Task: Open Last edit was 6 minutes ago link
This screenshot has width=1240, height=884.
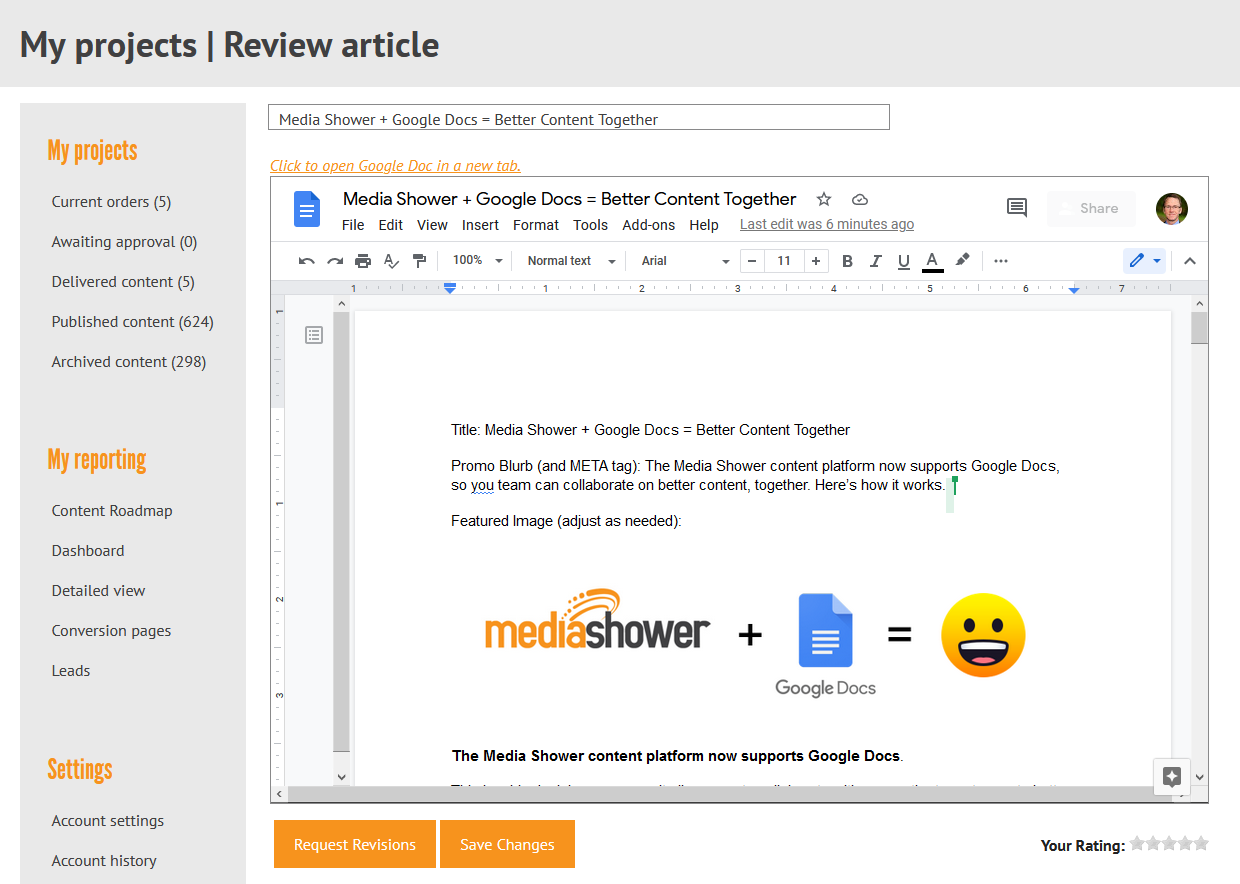Action: [x=827, y=225]
